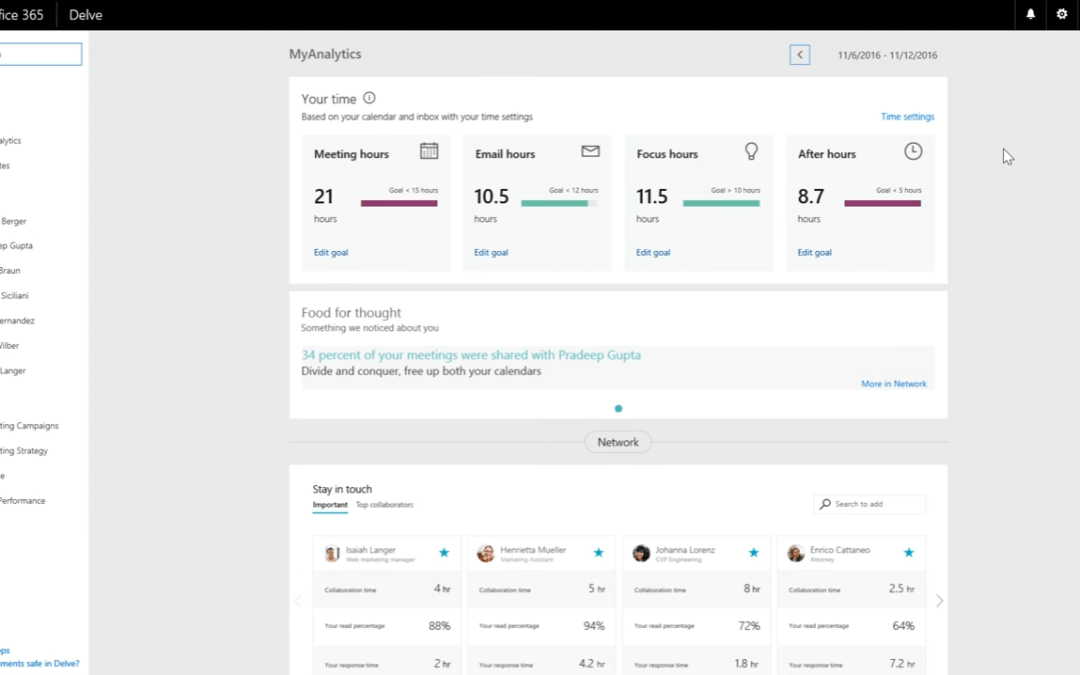Click the Food for thought carousel dot
This screenshot has height=675, width=1080.
click(x=619, y=408)
